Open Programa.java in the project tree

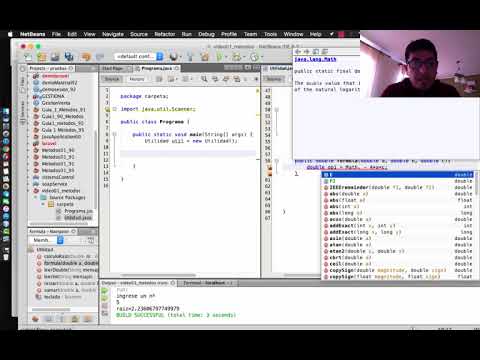click(x=78, y=211)
